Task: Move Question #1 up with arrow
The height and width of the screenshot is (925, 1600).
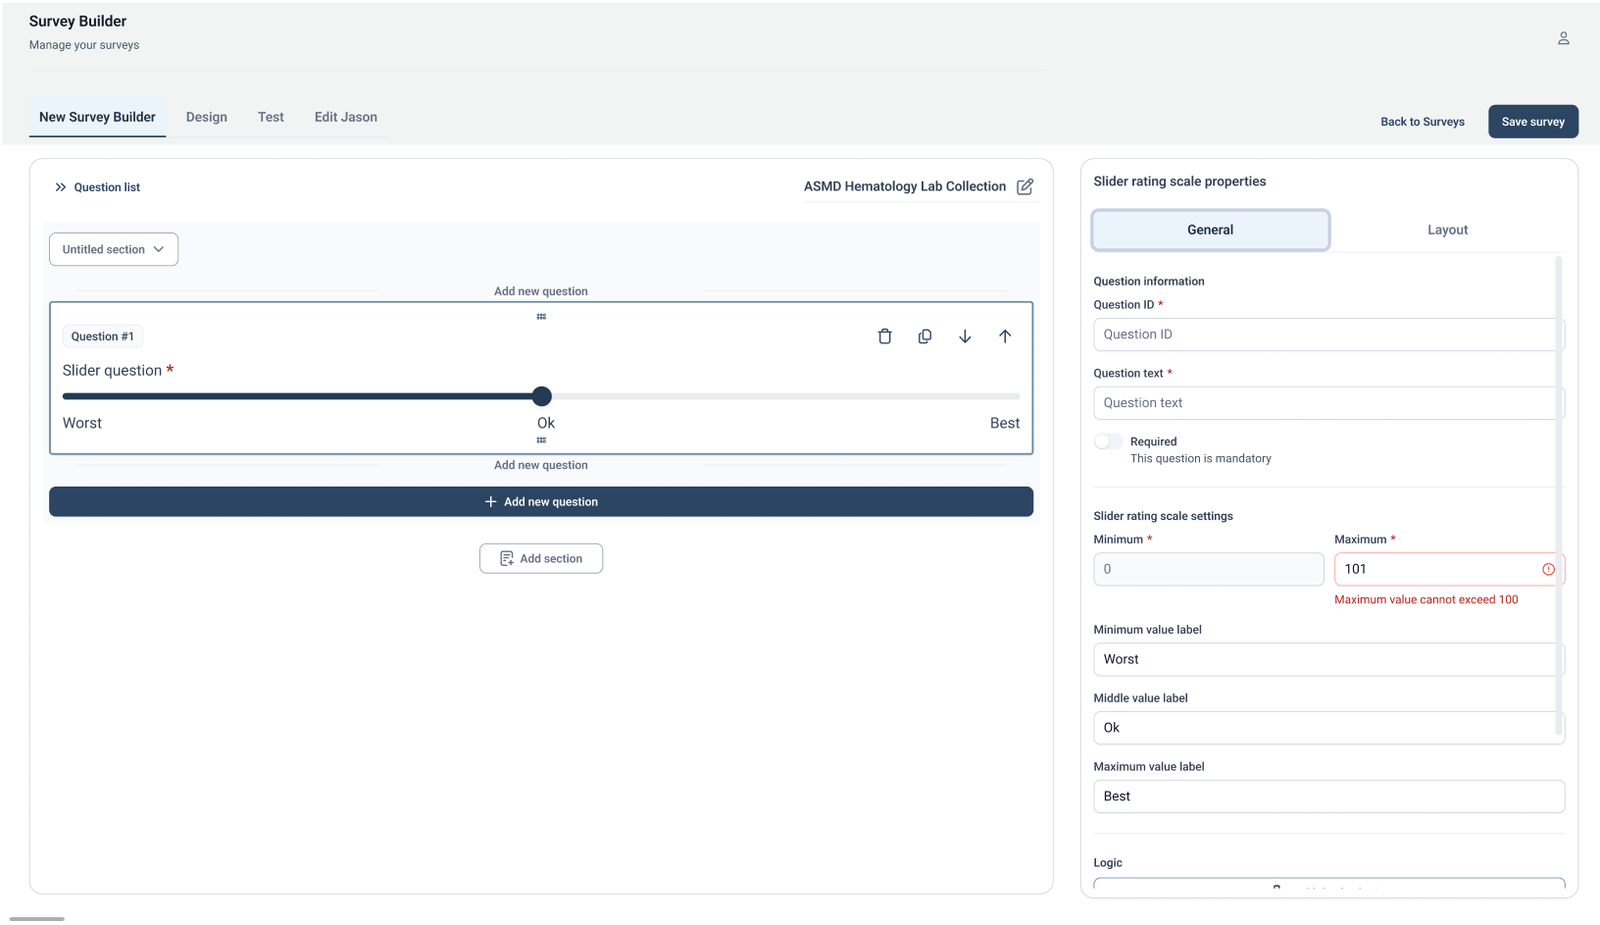Action: [1004, 336]
